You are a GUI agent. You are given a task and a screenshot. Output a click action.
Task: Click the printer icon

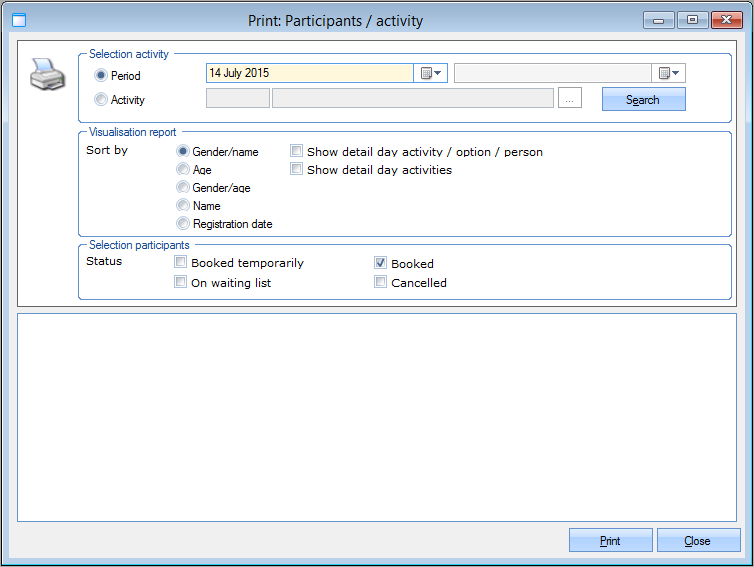click(x=48, y=75)
